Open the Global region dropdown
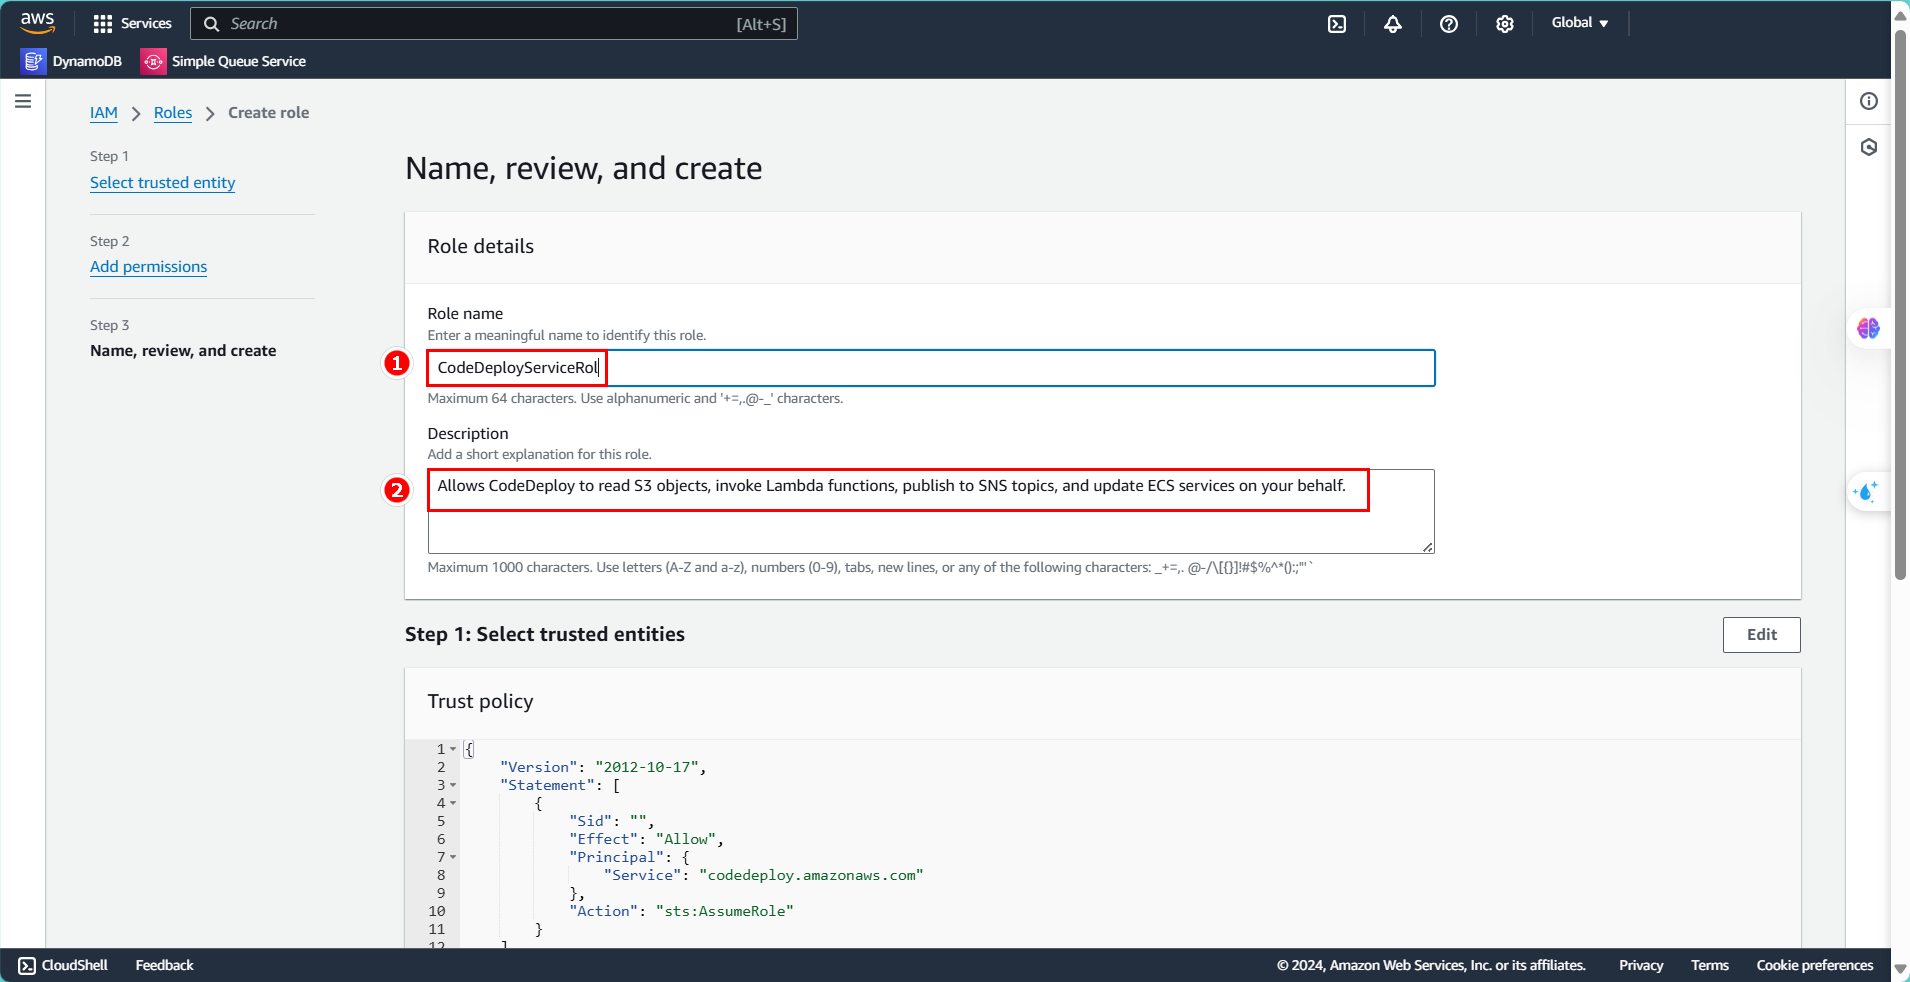The width and height of the screenshot is (1910, 982). (x=1580, y=23)
